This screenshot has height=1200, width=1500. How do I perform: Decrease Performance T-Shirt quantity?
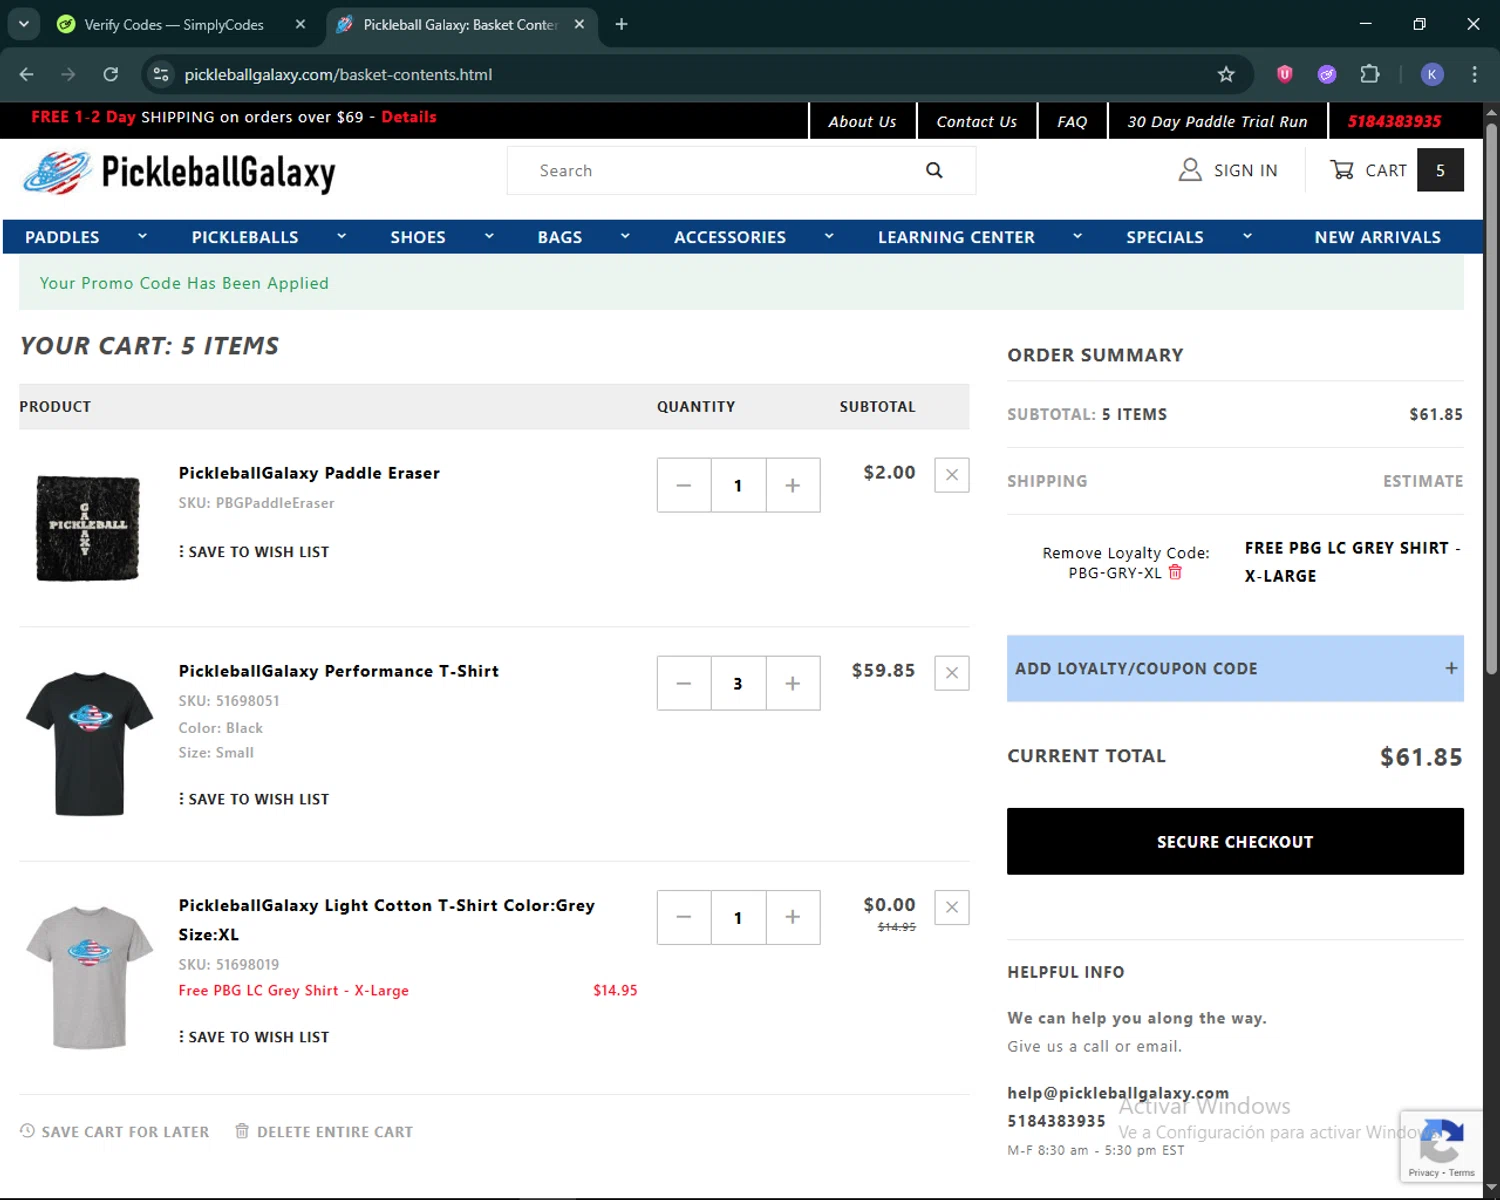click(684, 683)
